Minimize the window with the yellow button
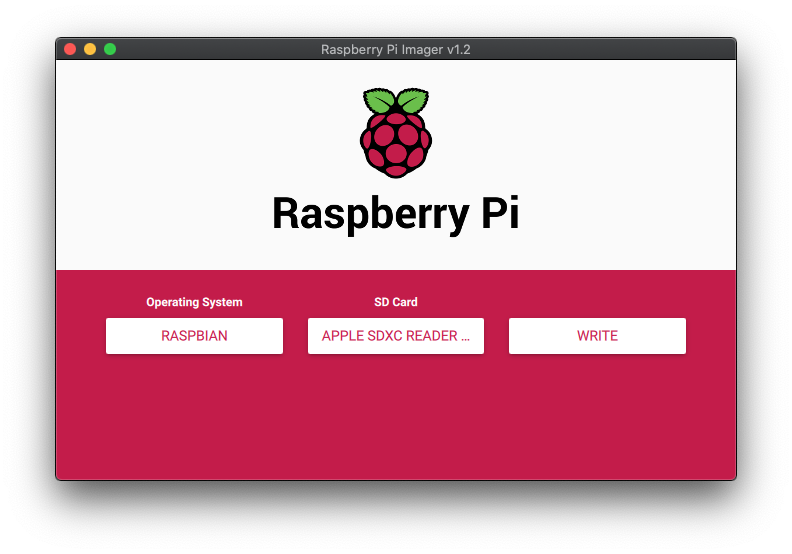This screenshot has height=554, width=792. click(x=90, y=49)
